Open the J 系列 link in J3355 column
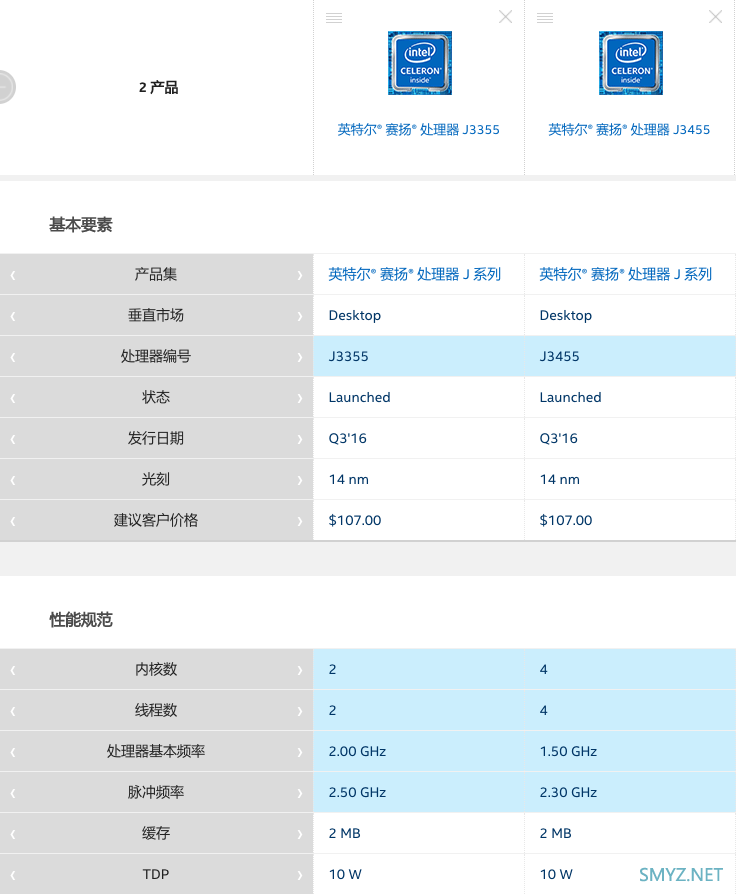This screenshot has height=894, width=736. click(414, 274)
